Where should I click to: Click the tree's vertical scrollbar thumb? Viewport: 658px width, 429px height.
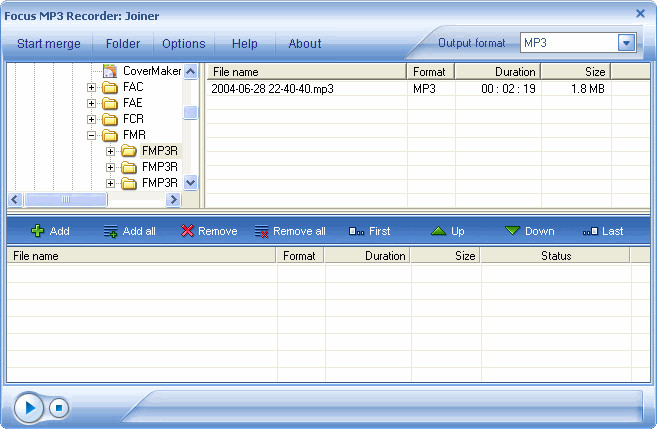click(191, 112)
